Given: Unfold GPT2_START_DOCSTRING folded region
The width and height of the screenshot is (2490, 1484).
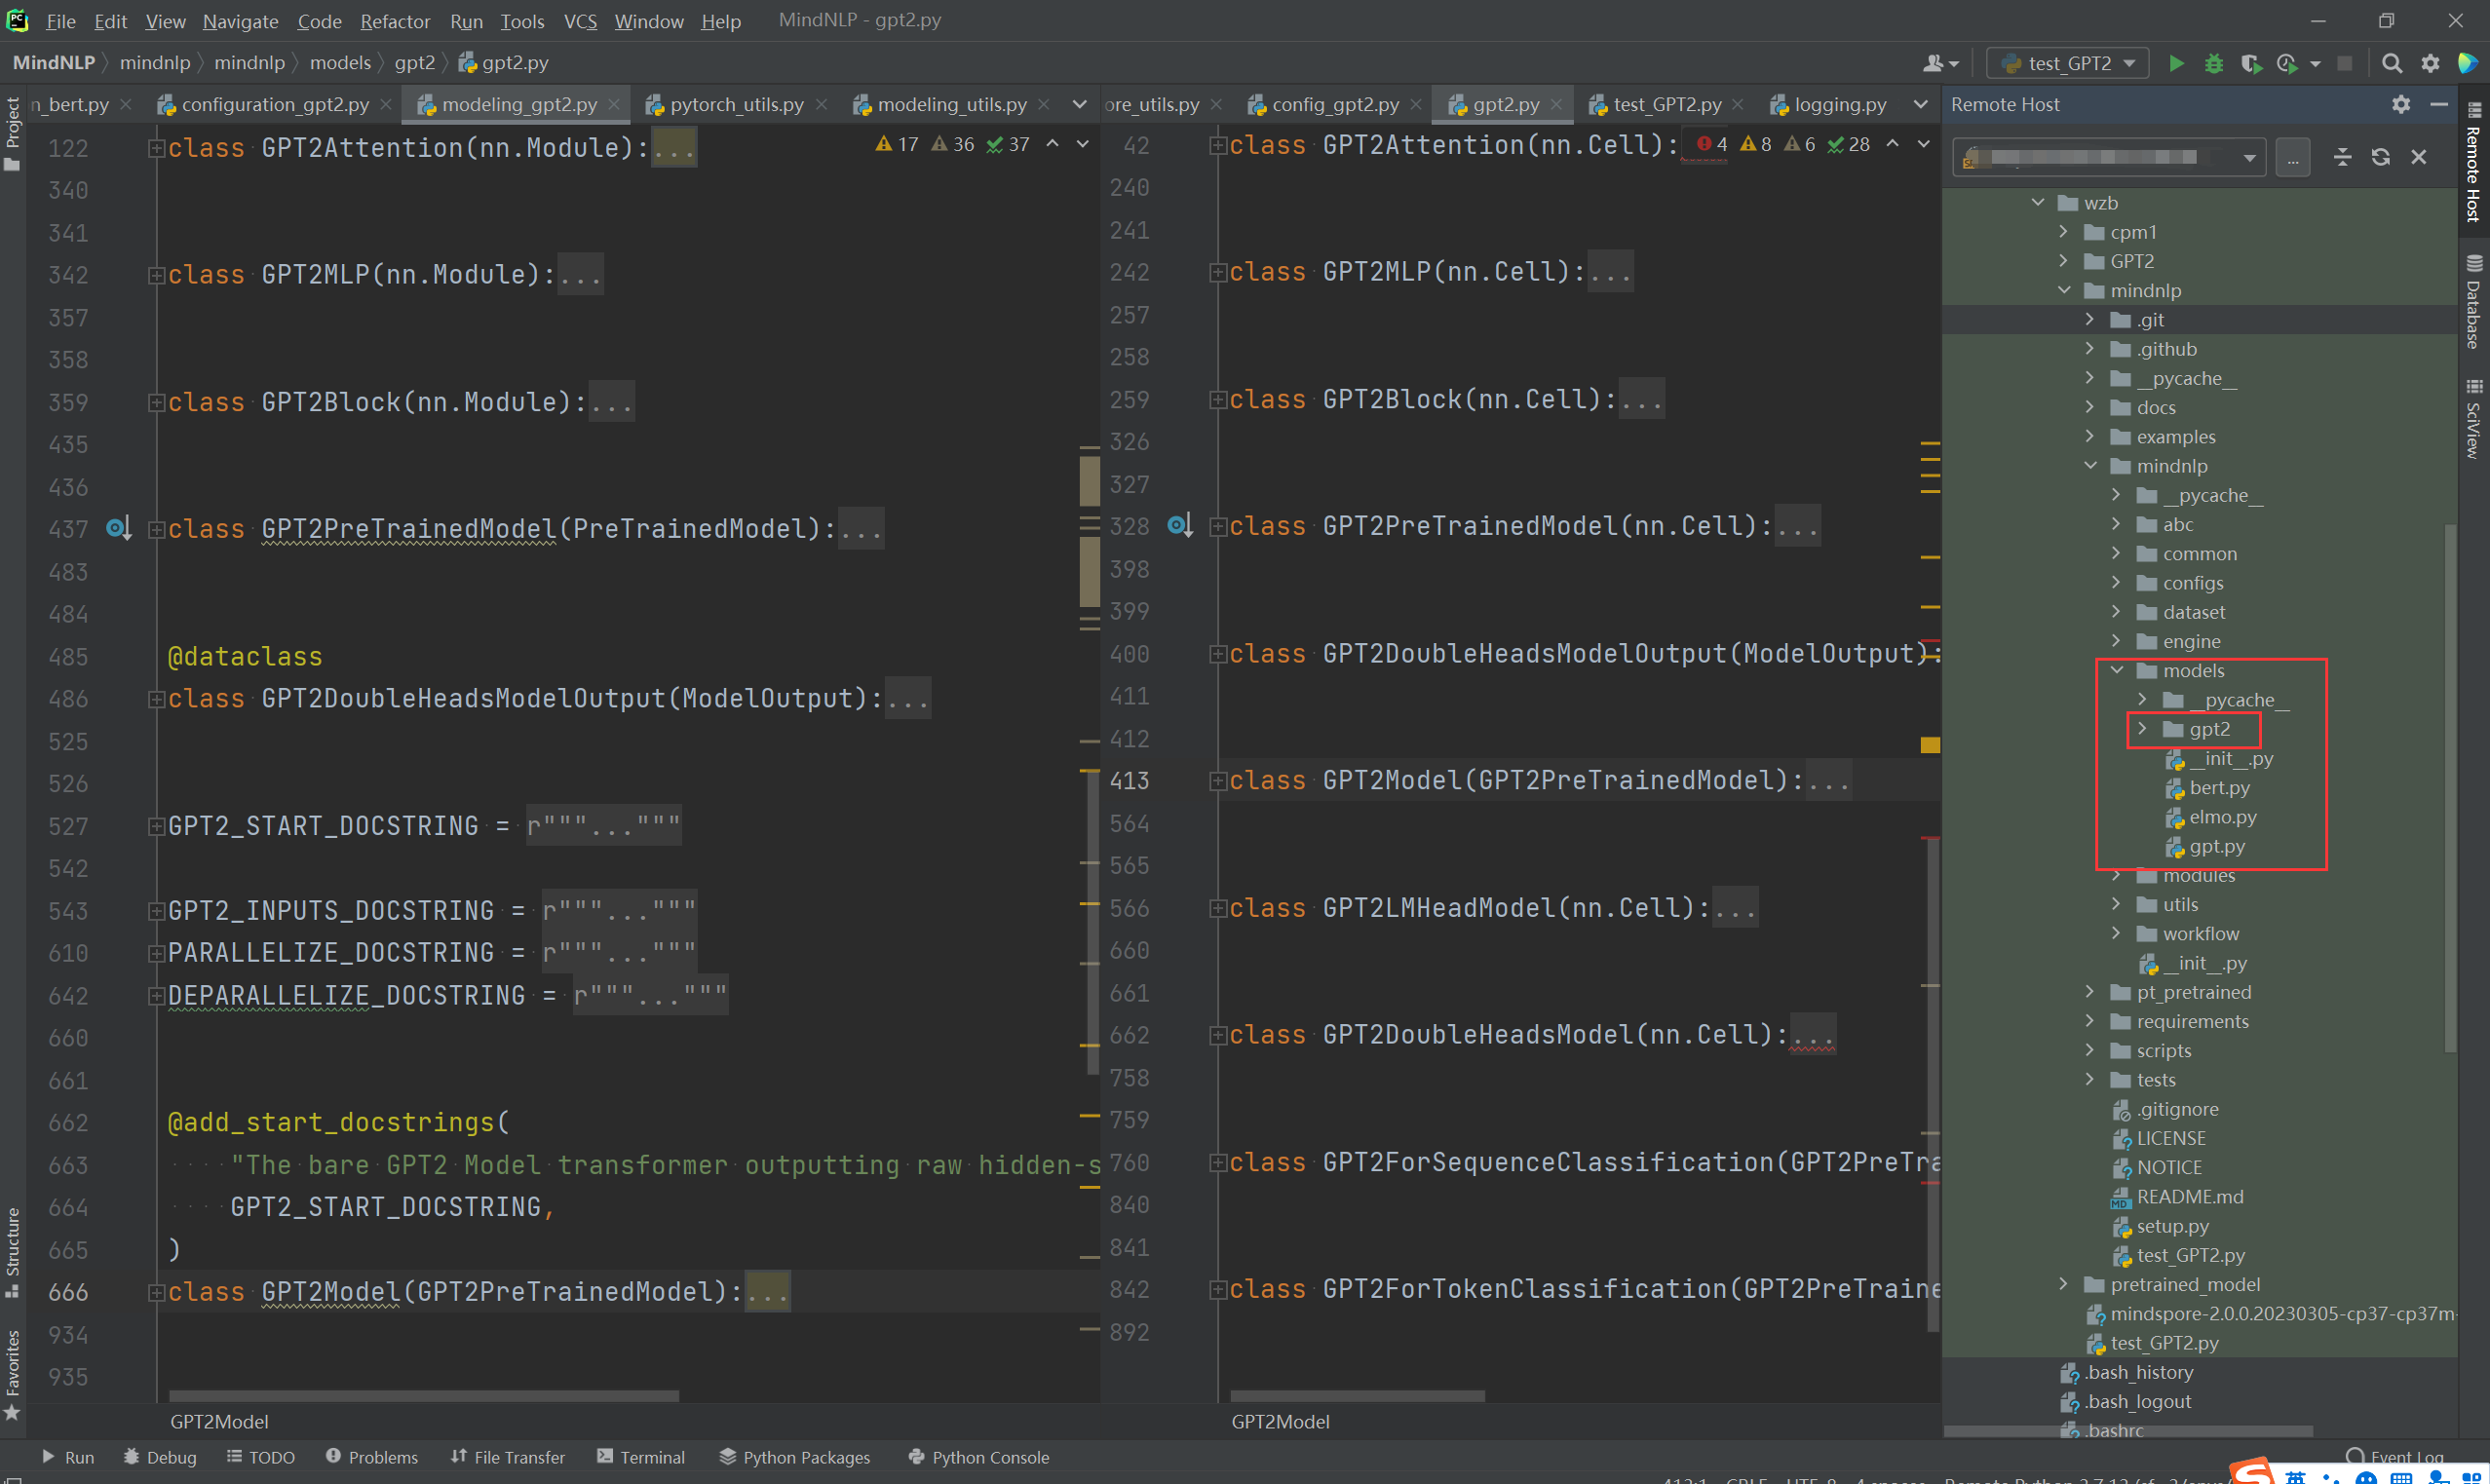Looking at the screenshot, I should pos(156,826).
